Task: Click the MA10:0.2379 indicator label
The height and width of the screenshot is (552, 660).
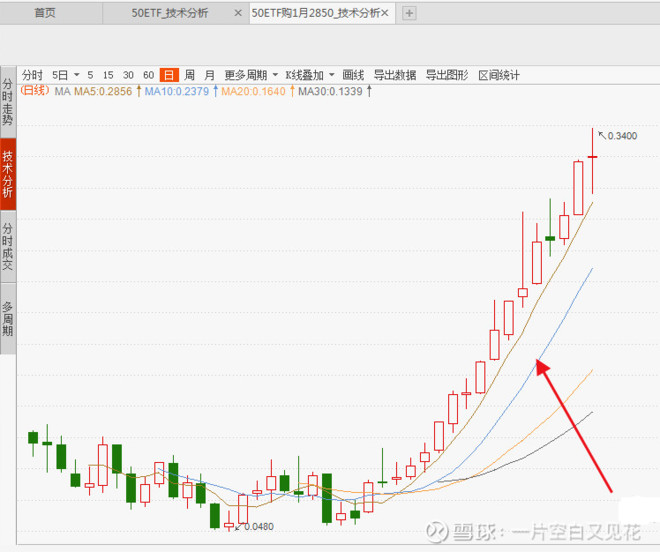Action: coord(177,91)
